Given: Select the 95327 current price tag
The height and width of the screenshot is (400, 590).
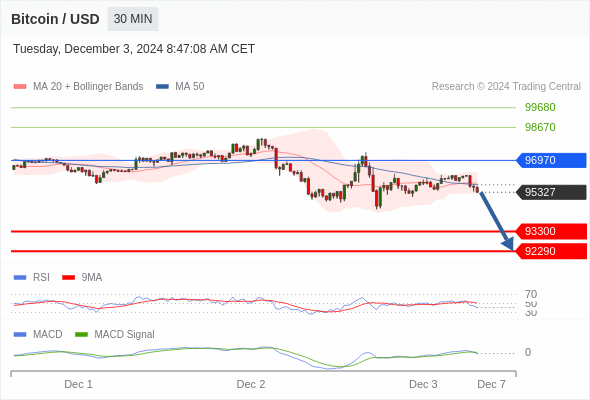Looking at the screenshot, I should point(550,192).
